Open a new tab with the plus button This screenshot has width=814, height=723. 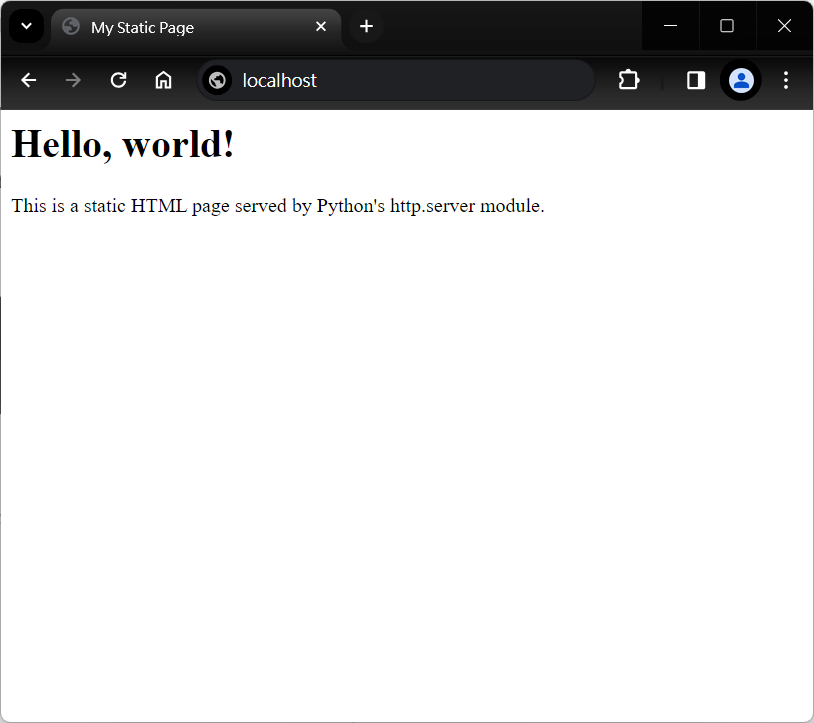coord(365,27)
